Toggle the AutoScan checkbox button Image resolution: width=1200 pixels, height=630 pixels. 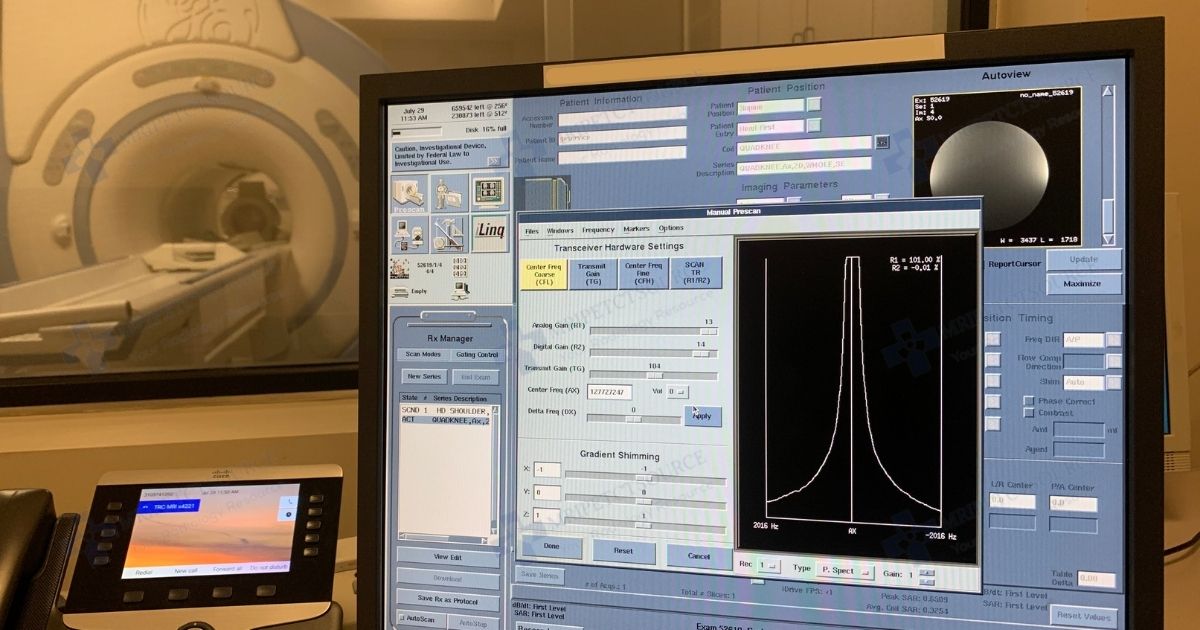click(422, 621)
